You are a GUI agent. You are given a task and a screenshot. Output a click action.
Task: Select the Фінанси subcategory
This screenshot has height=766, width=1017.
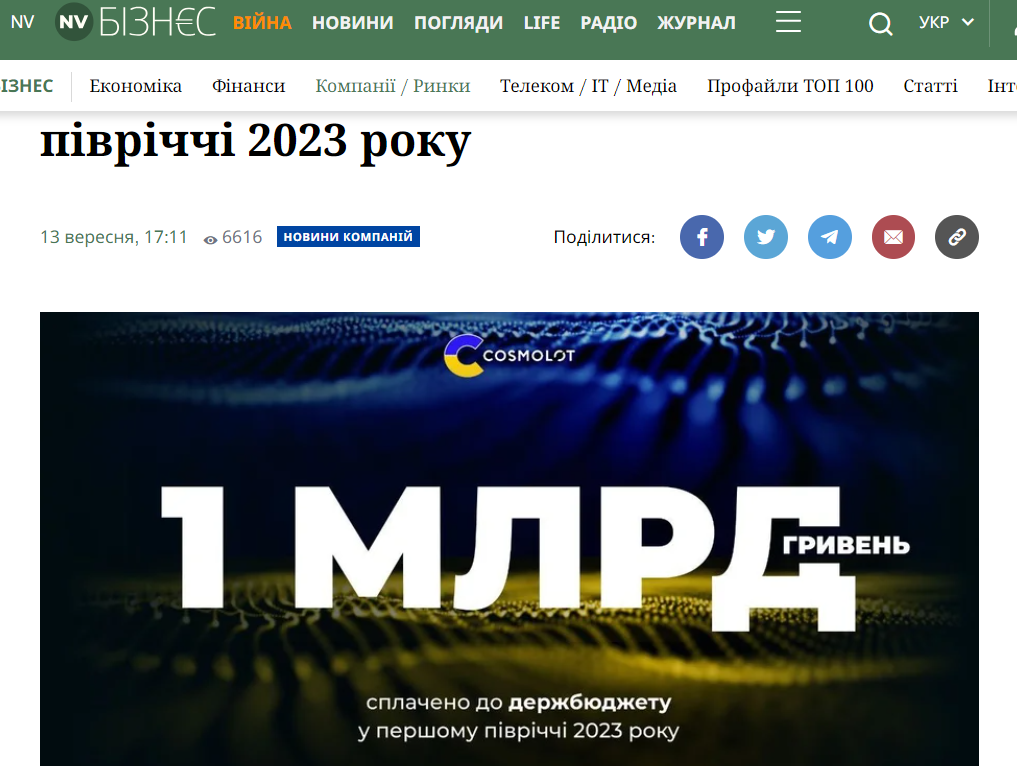click(248, 86)
